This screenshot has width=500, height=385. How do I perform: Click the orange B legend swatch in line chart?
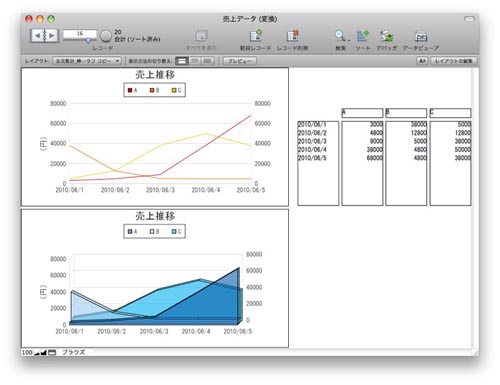pos(152,90)
